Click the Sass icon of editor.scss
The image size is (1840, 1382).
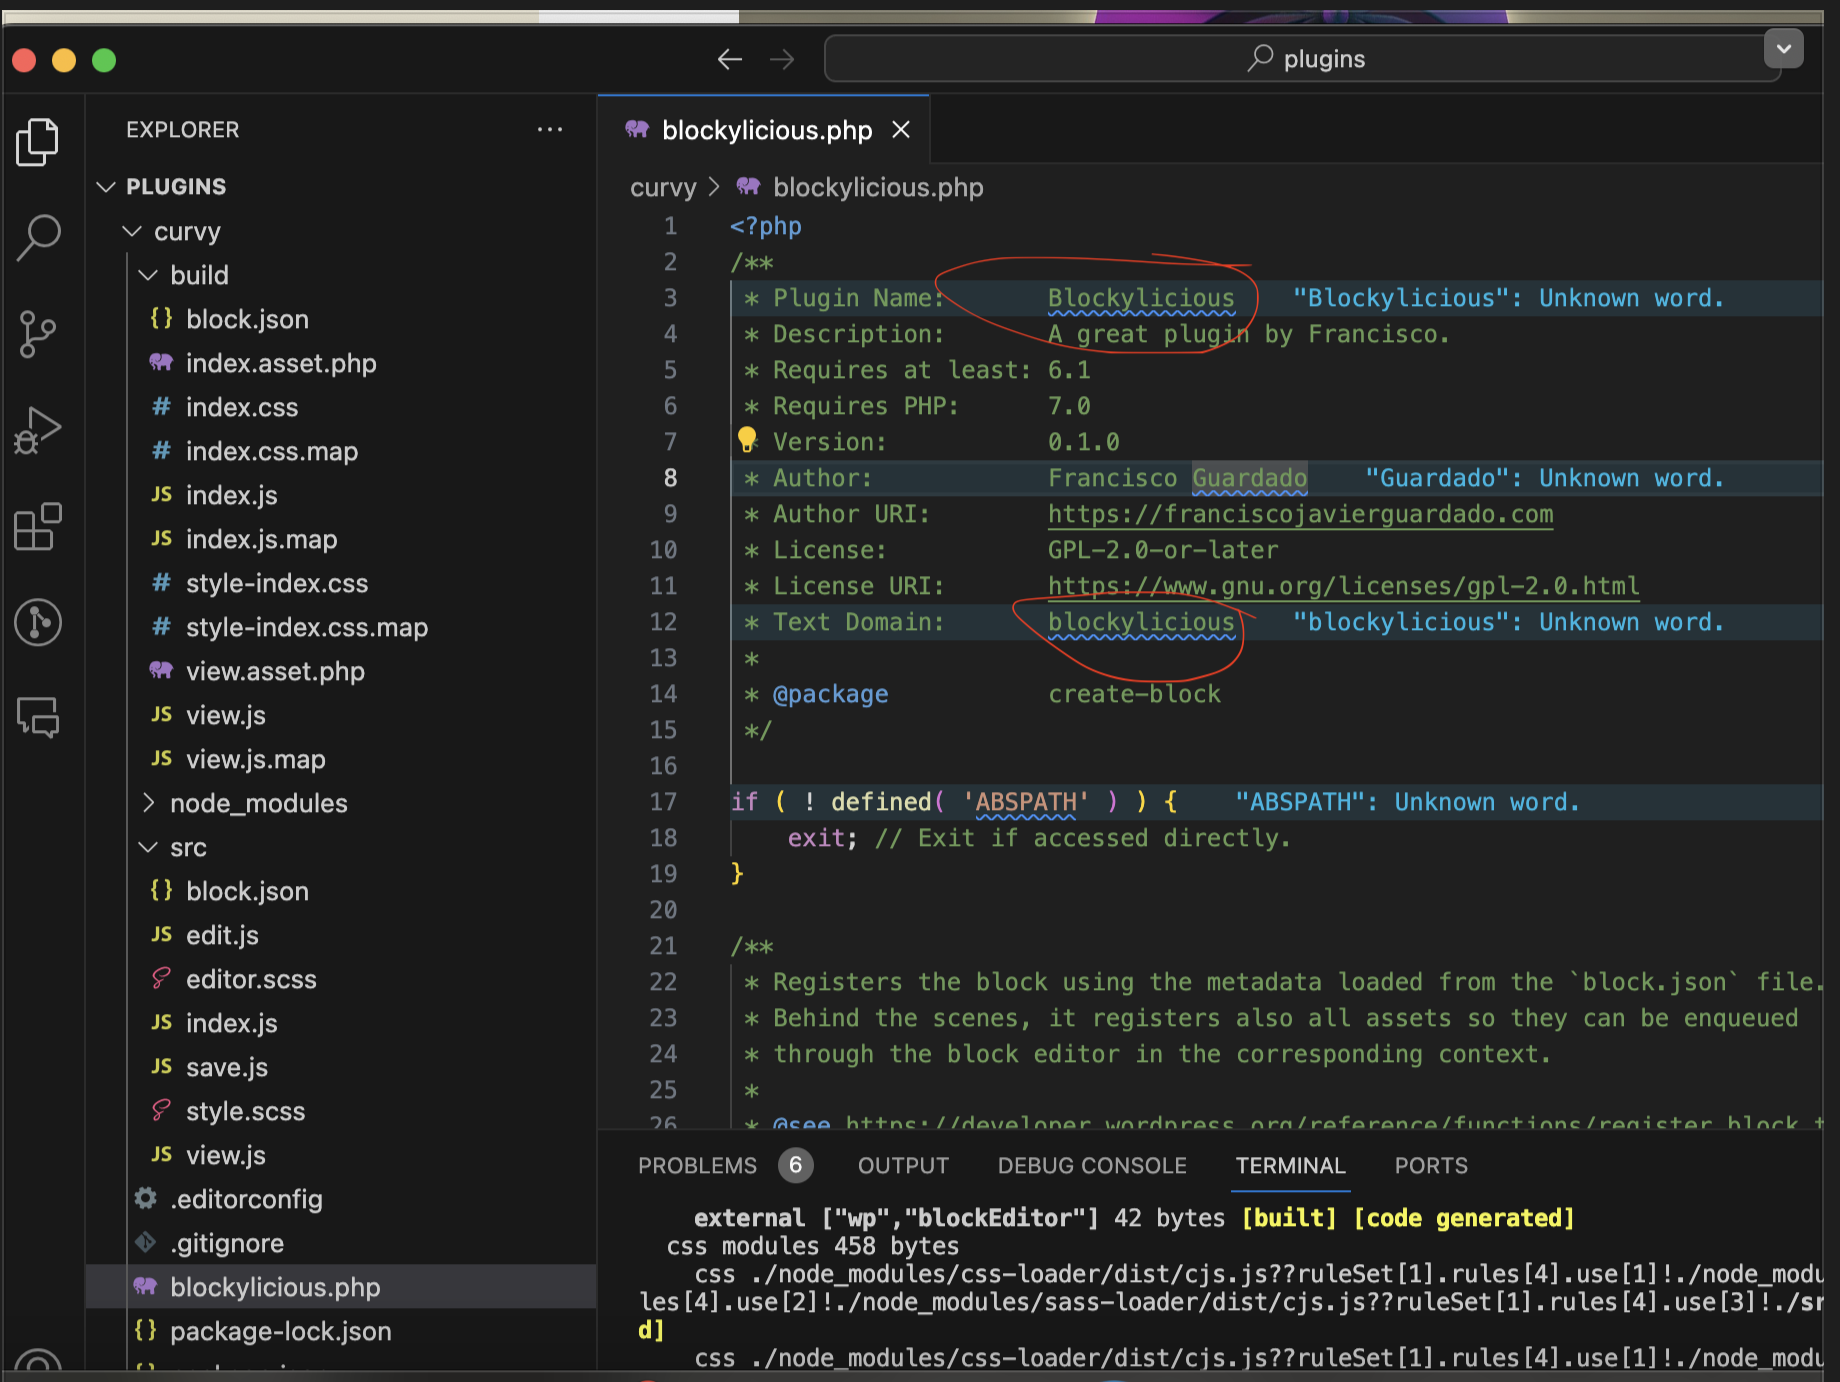161,978
